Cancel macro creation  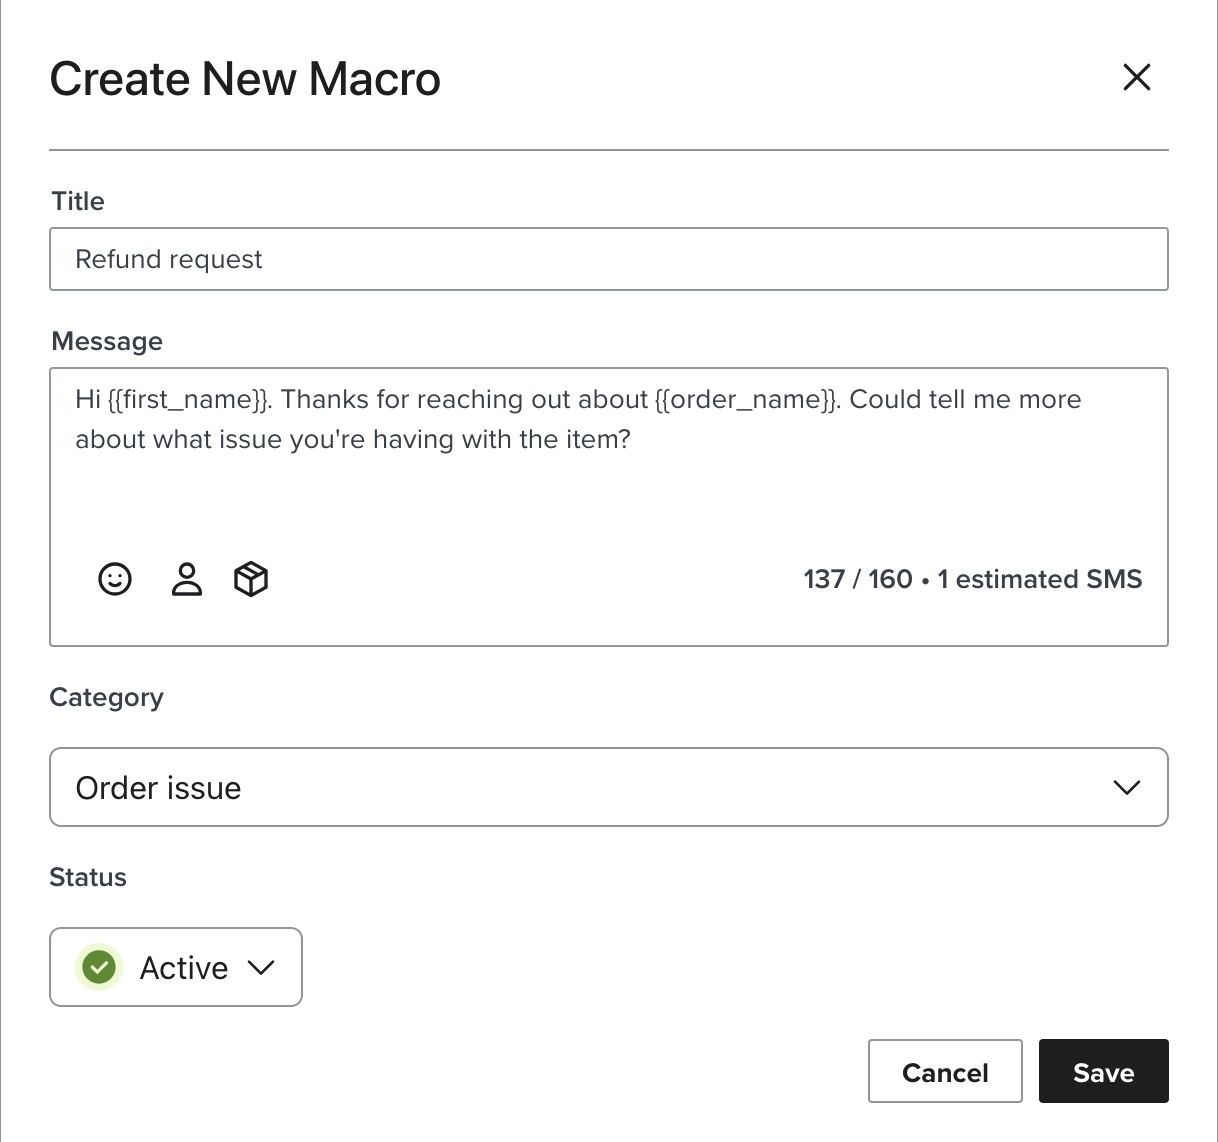tap(945, 1072)
